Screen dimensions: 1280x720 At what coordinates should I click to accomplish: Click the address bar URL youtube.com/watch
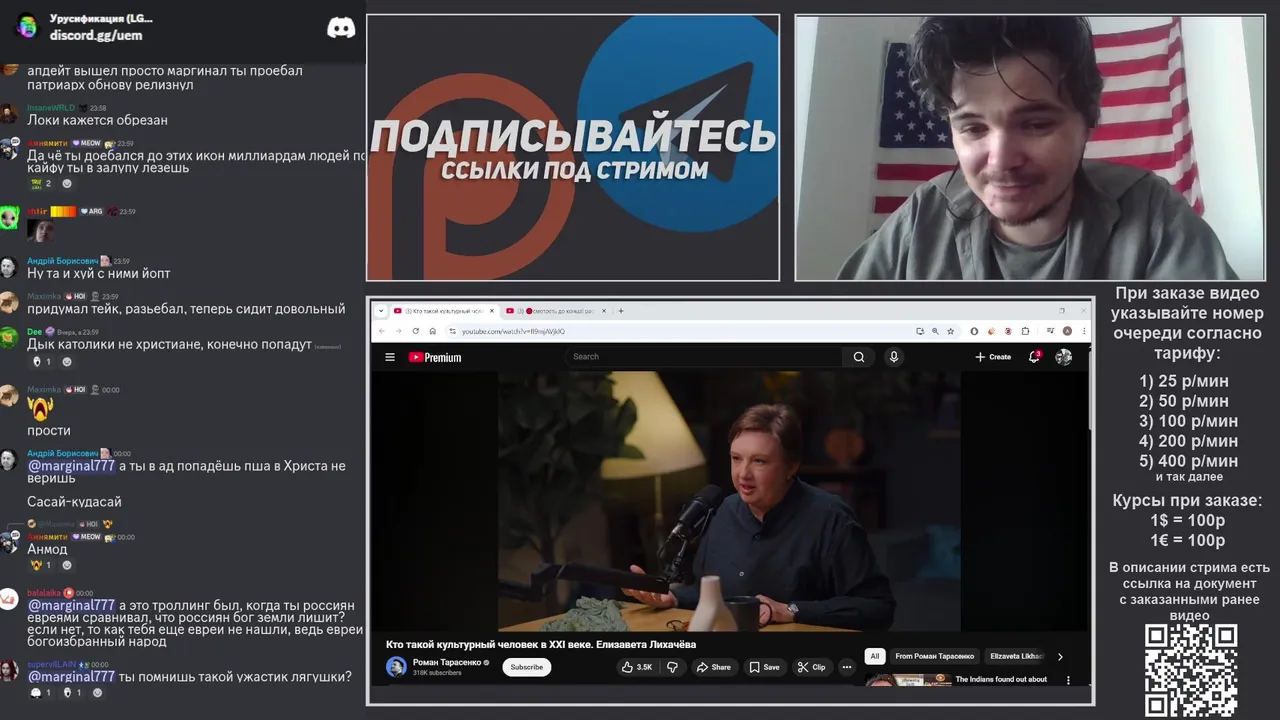[513, 332]
